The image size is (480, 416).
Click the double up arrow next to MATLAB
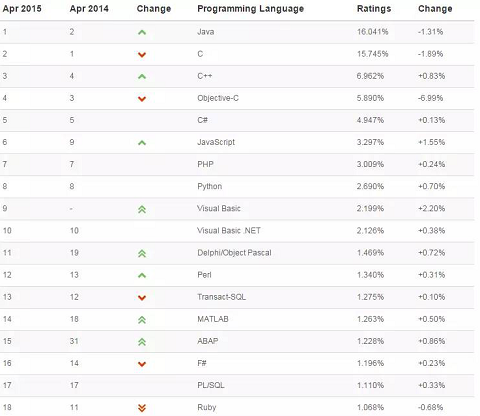[142, 320]
